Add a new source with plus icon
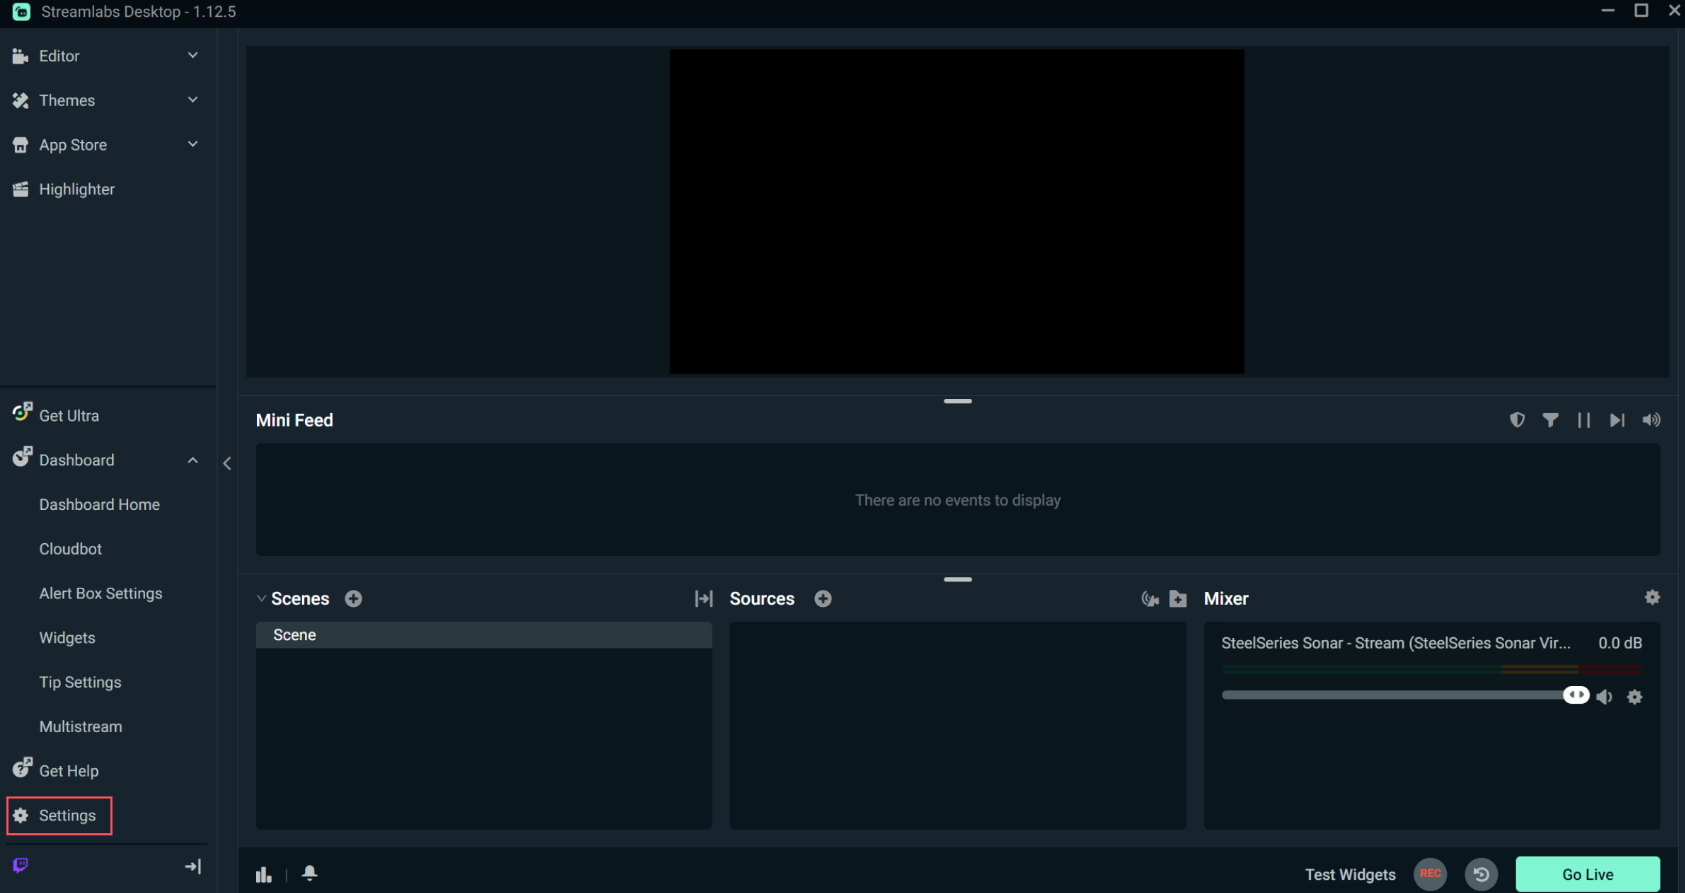 point(823,599)
